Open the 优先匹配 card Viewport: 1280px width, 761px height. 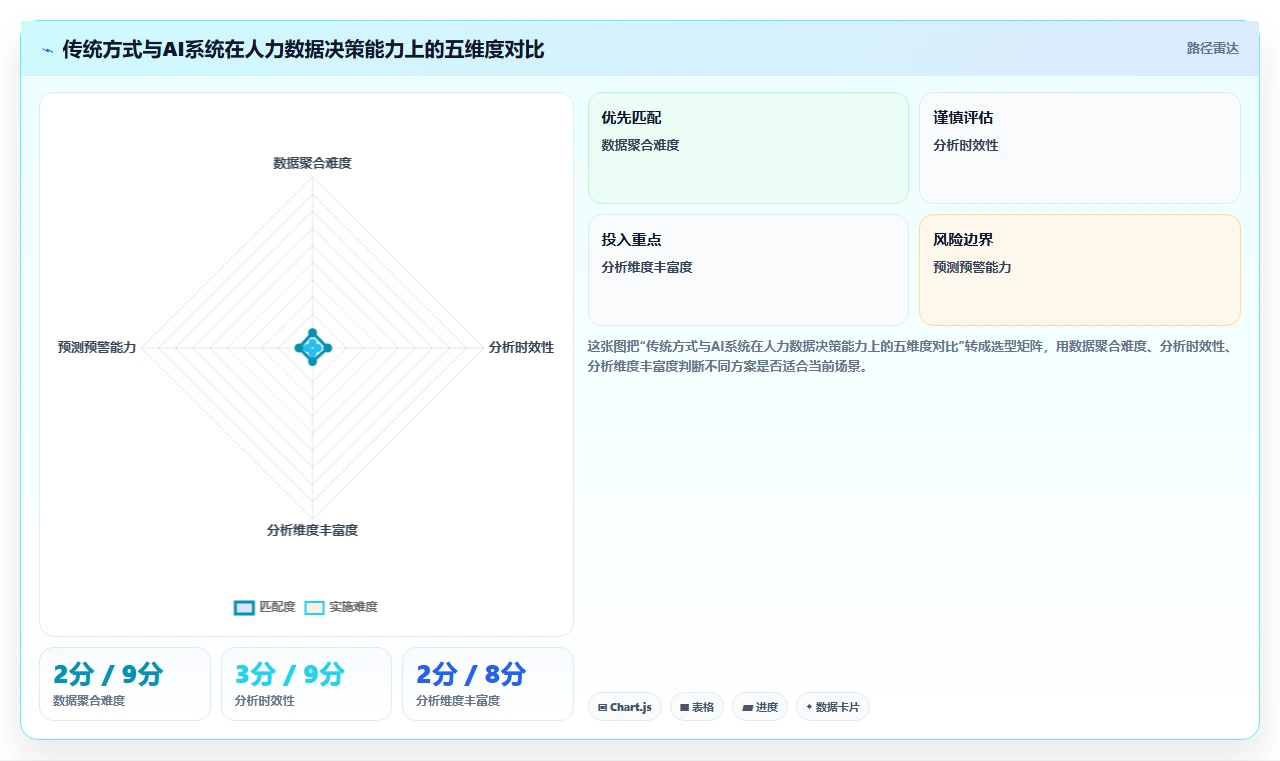tap(748, 148)
